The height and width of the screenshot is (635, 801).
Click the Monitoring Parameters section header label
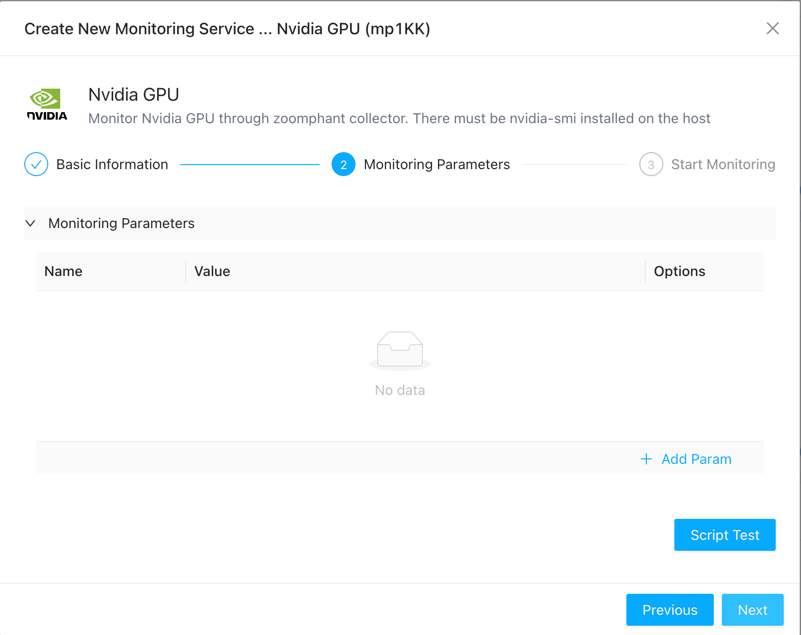pos(121,223)
